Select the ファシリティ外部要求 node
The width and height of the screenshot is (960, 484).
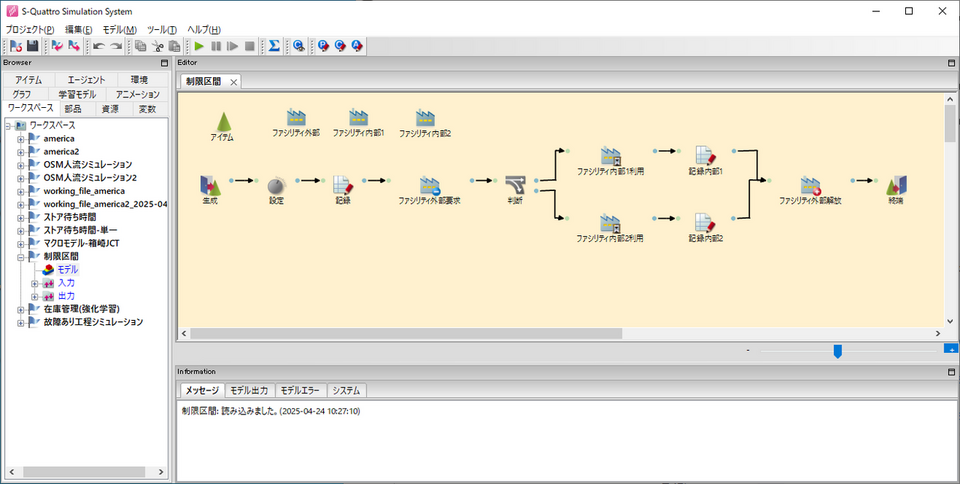tap(429, 185)
